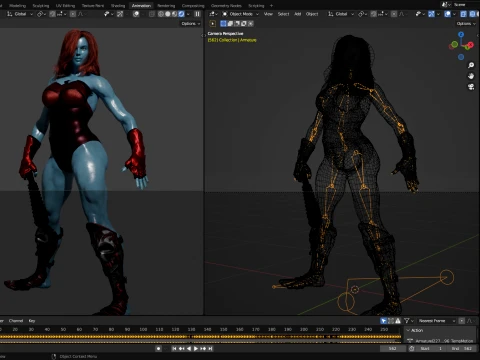The width and height of the screenshot is (480, 360).
Task: Select solid shading in left viewport
Action: coord(168,14)
